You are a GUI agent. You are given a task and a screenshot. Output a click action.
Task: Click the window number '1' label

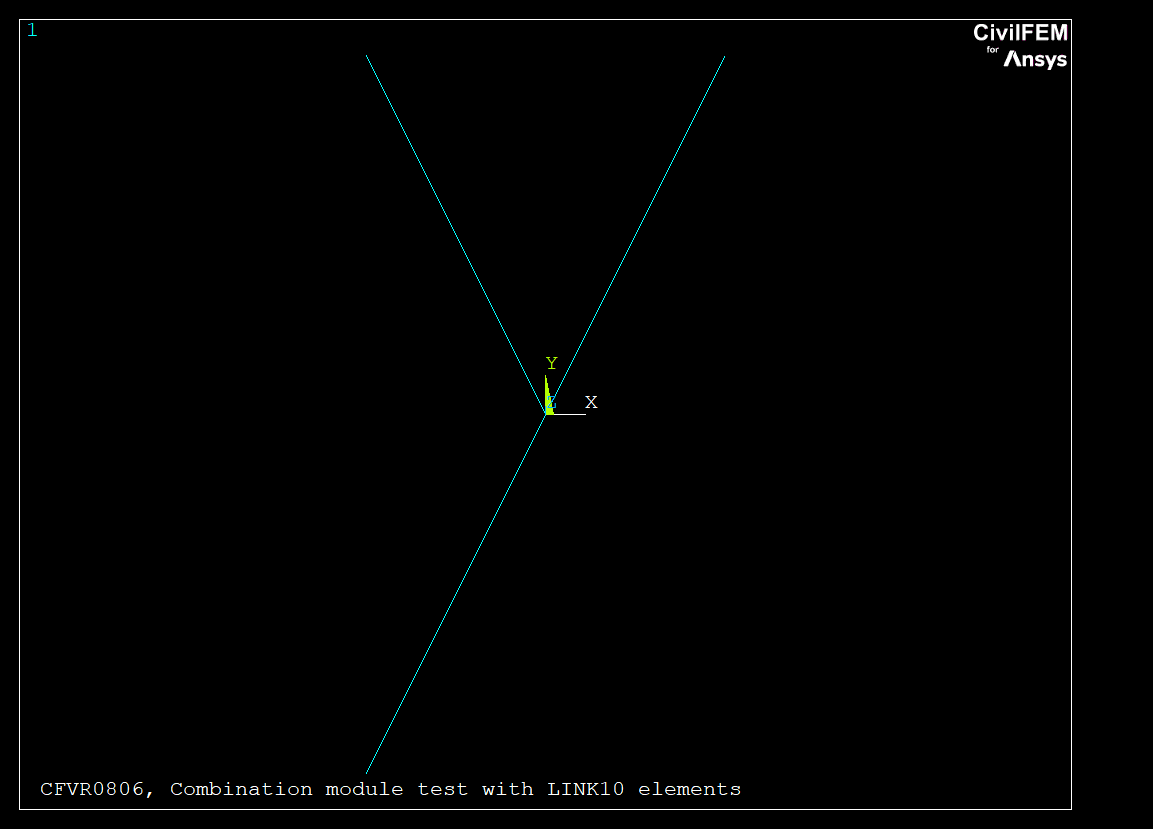point(32,30)
